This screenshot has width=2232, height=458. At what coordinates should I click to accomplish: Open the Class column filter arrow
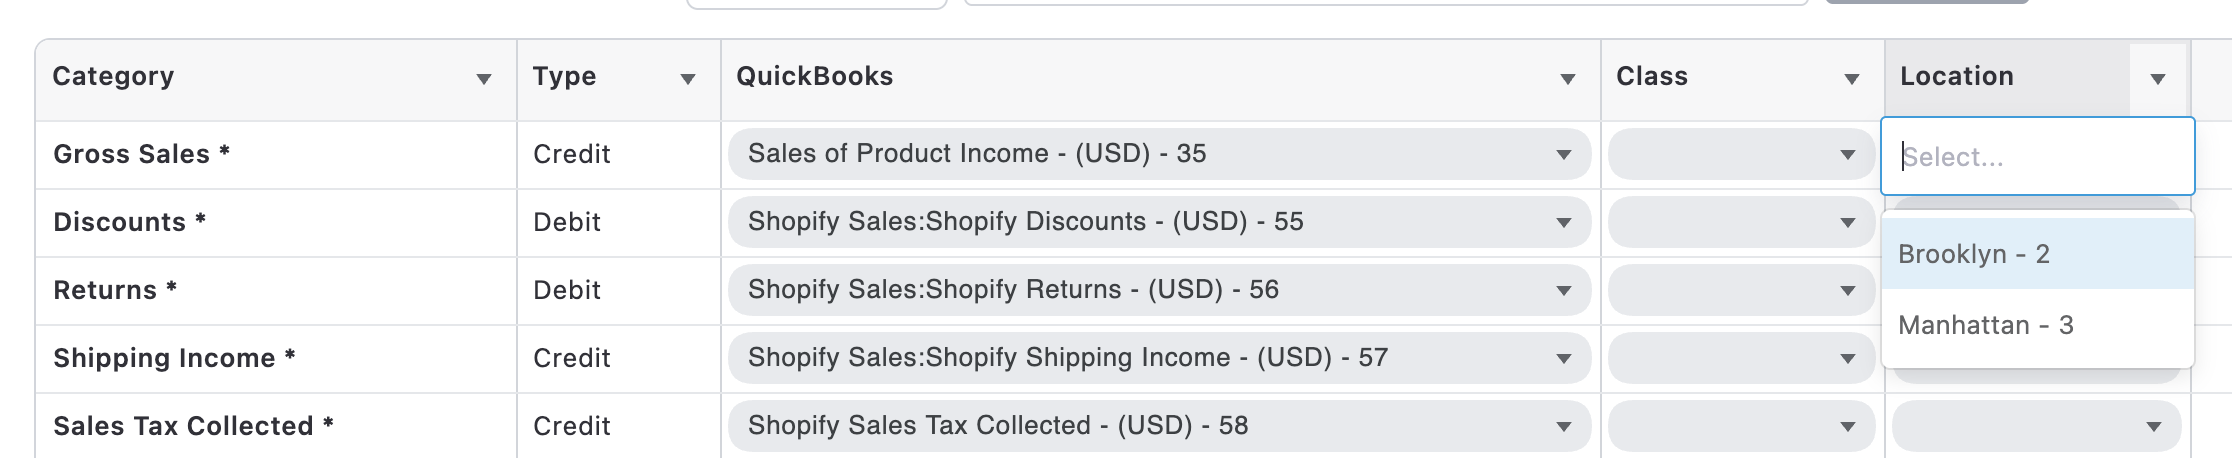coord(1852,79)
